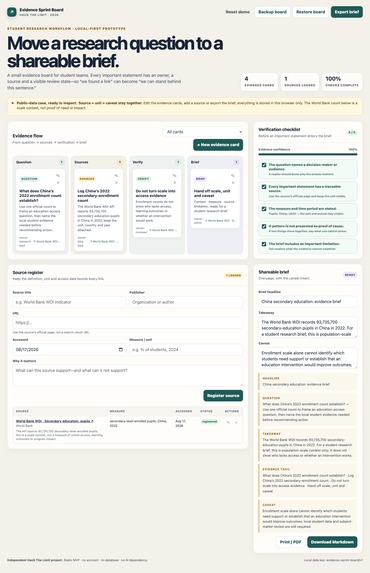Click Restore board
This screenshot has height=573, width=370.
(x=310, y=12)
